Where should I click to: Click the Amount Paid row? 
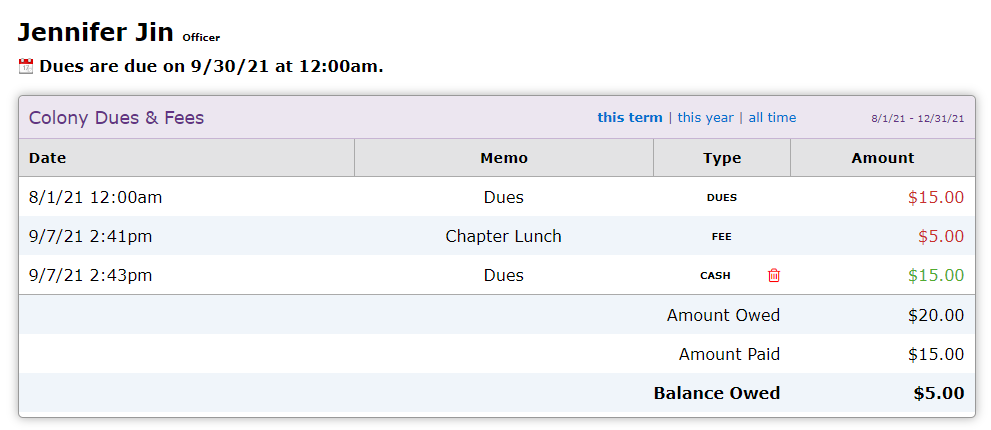pos(497,353)
